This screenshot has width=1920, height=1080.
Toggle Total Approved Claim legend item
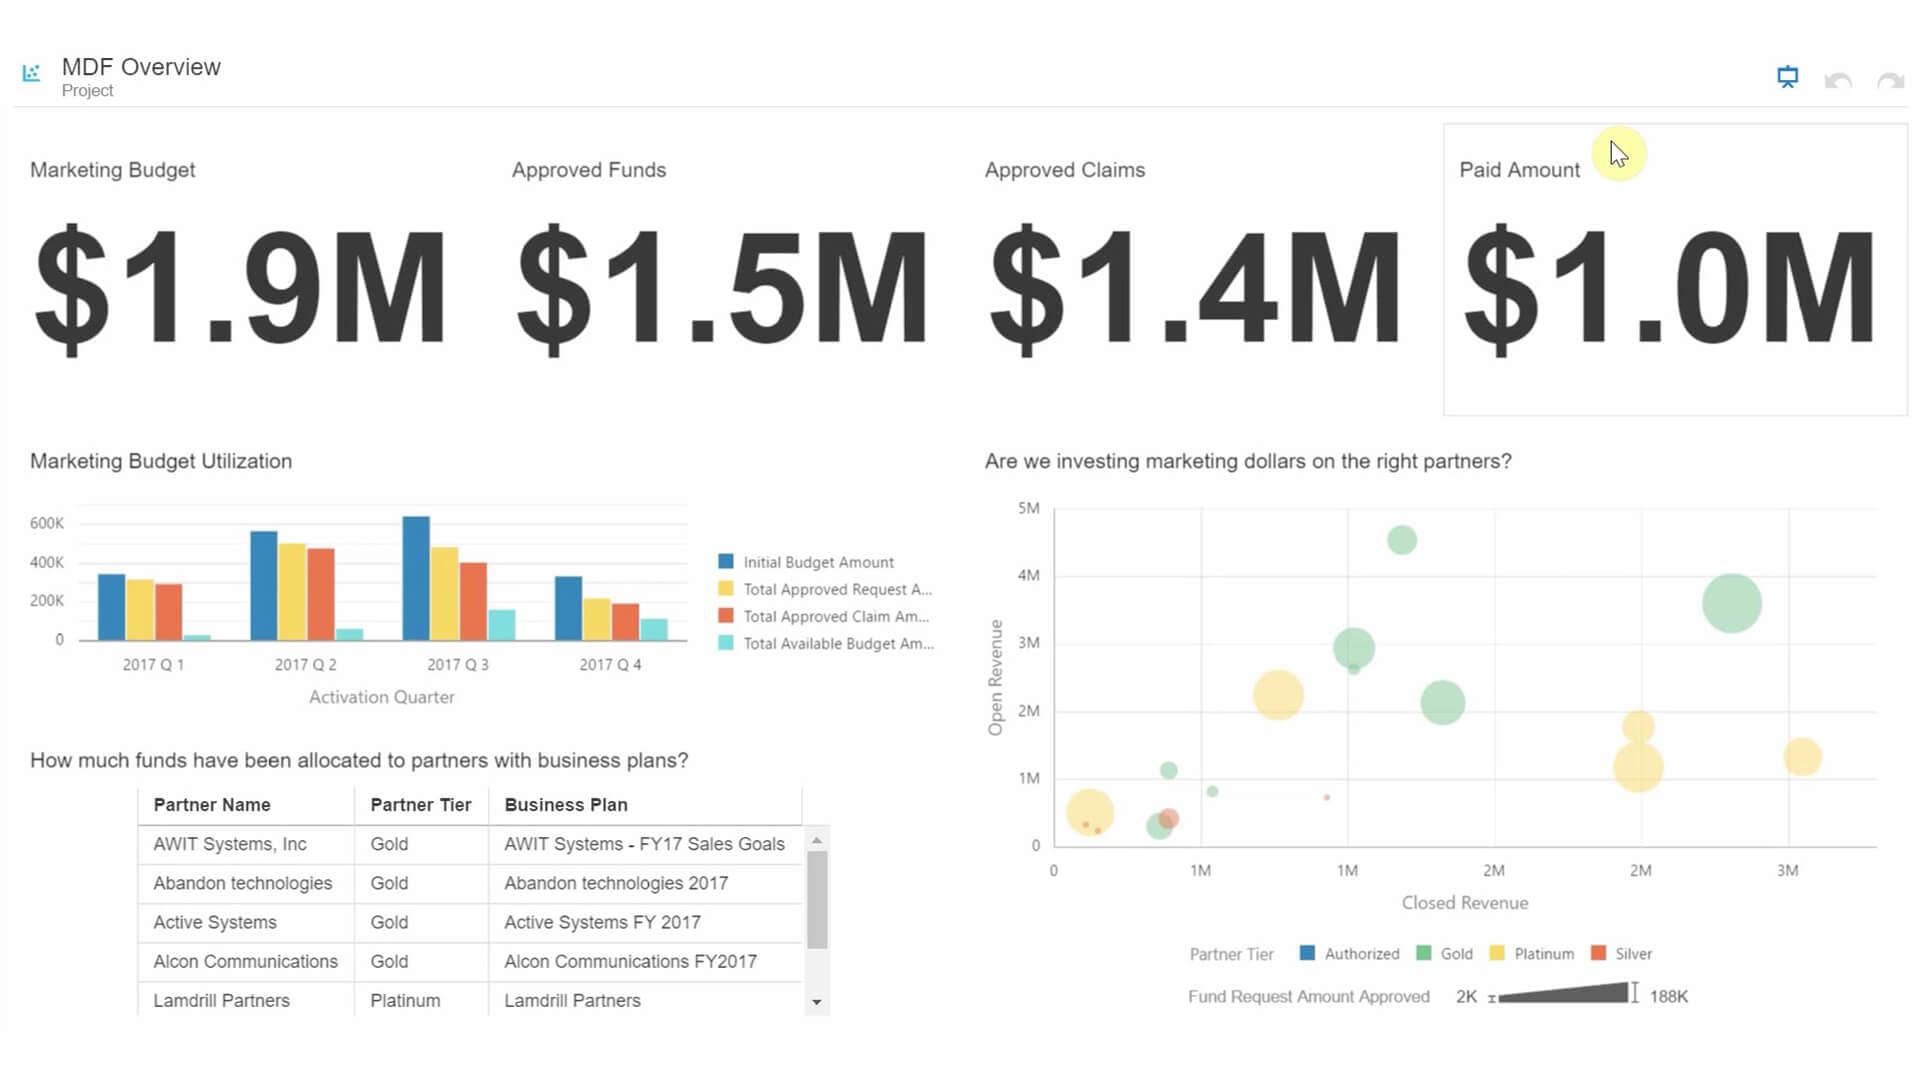click(835, 617)
